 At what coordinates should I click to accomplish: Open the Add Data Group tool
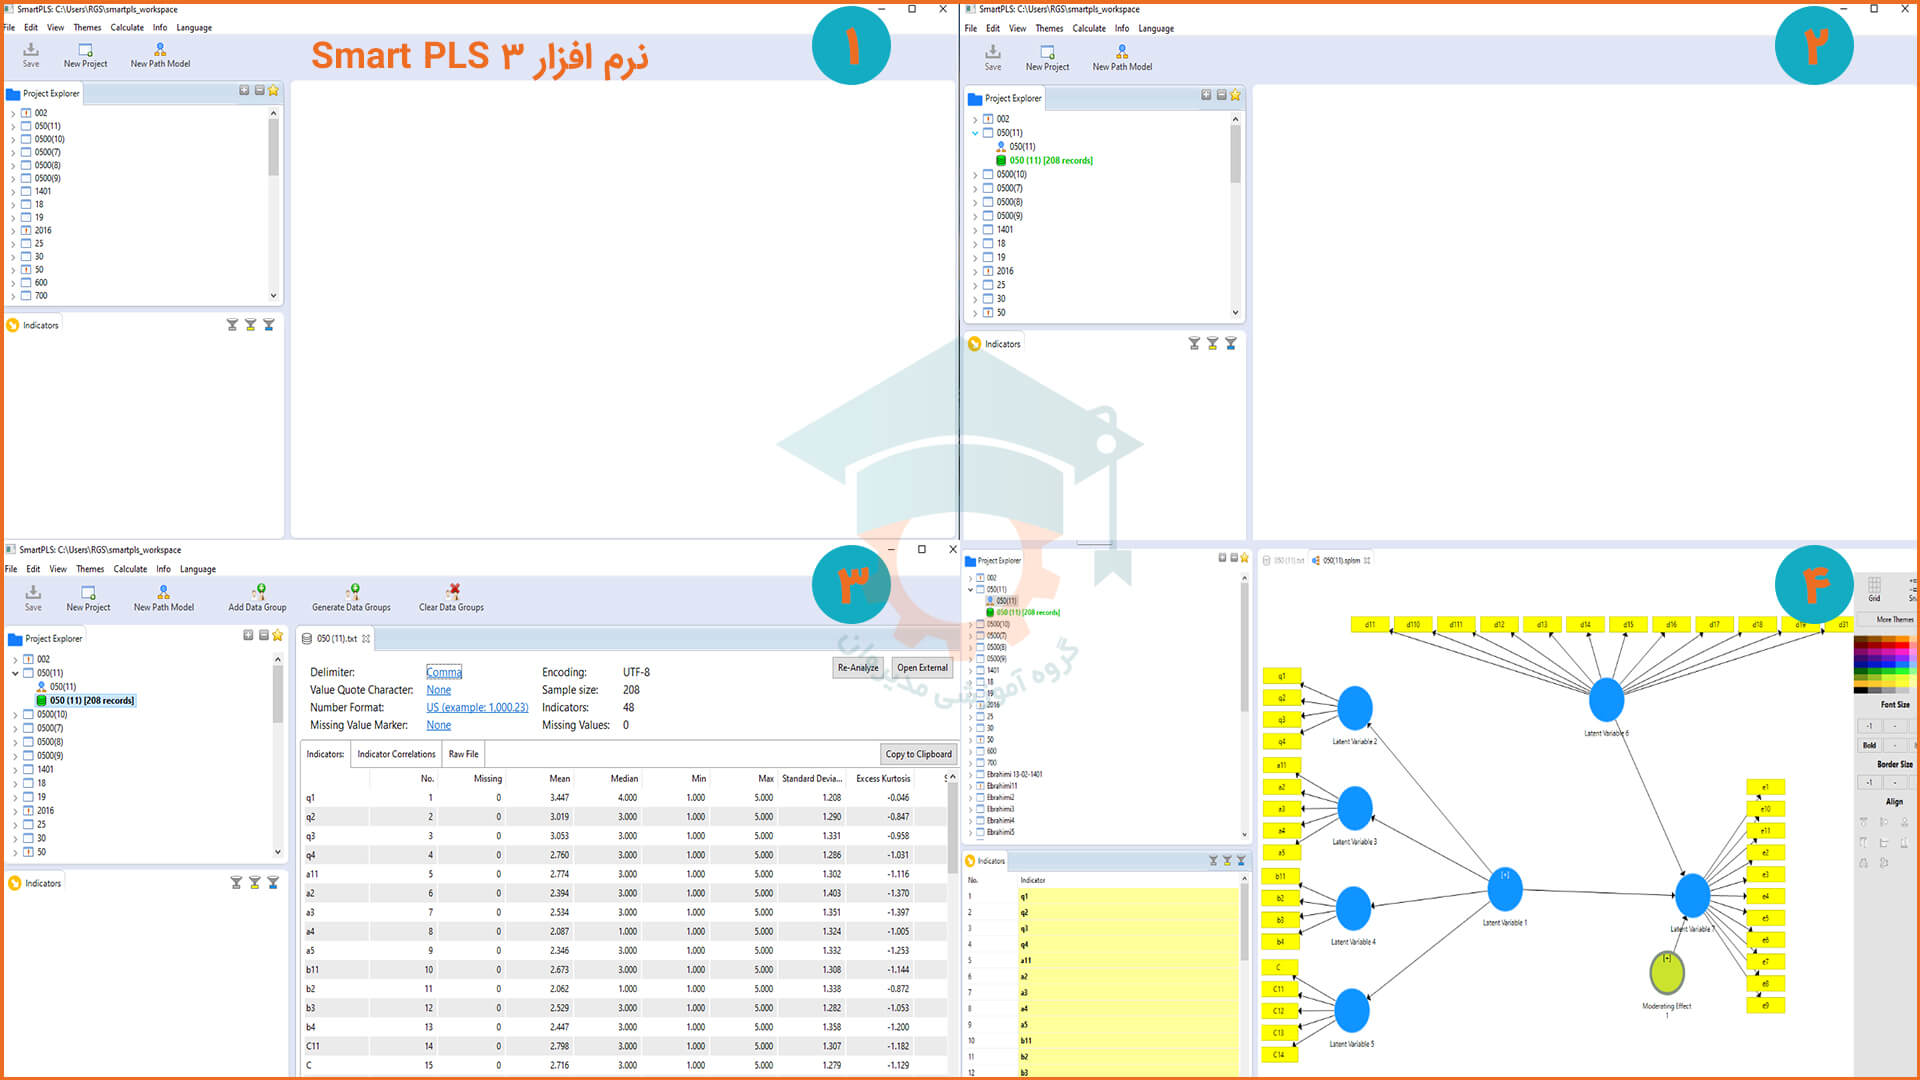[x=257, y=595]
